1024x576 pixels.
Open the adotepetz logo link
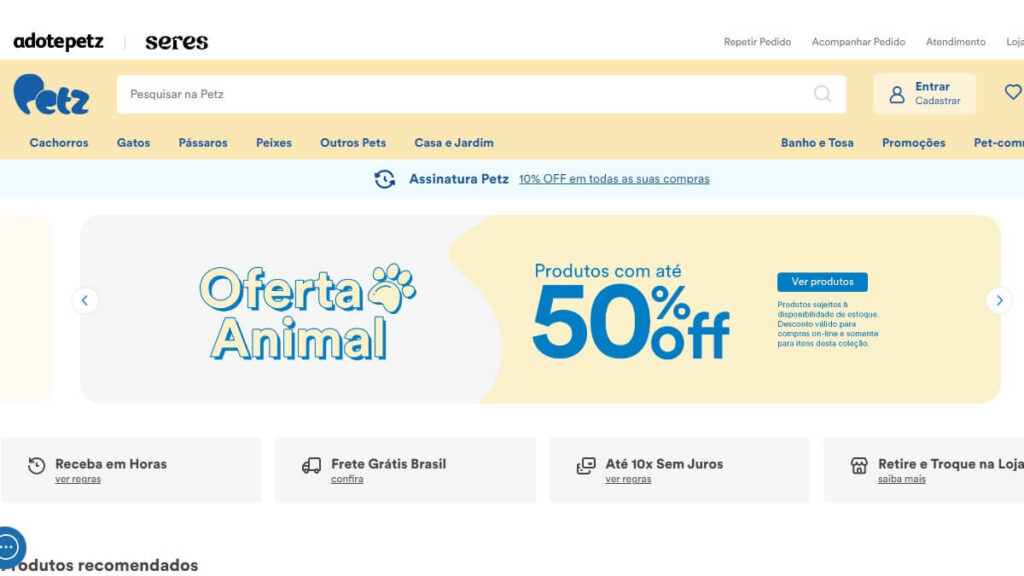click(x=58, y=42)
